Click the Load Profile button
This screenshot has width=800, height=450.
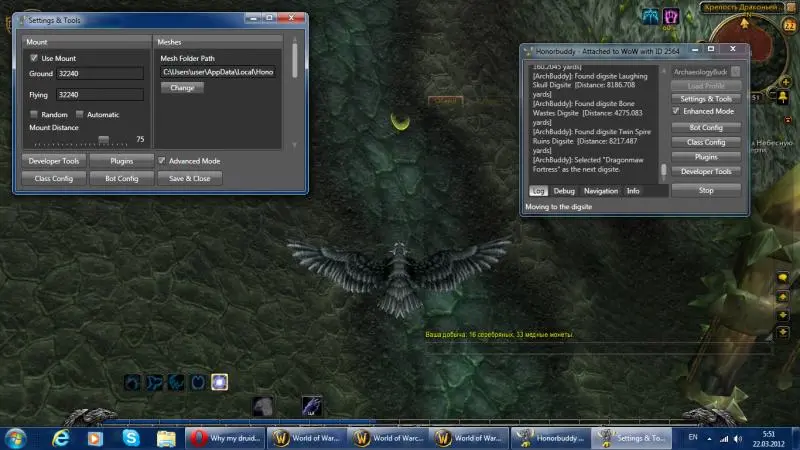pyautogui.click(x=706, y=86)
